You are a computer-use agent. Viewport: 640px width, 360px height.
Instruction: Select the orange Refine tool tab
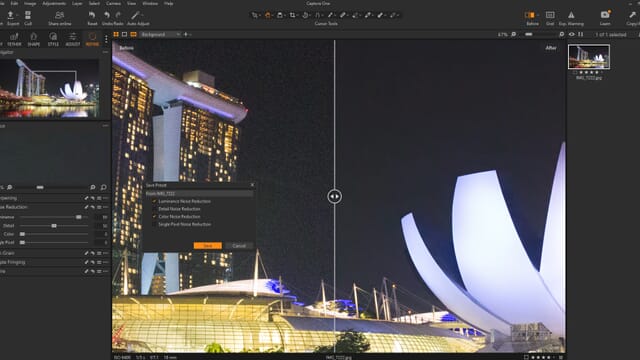(x=92, y=39)
